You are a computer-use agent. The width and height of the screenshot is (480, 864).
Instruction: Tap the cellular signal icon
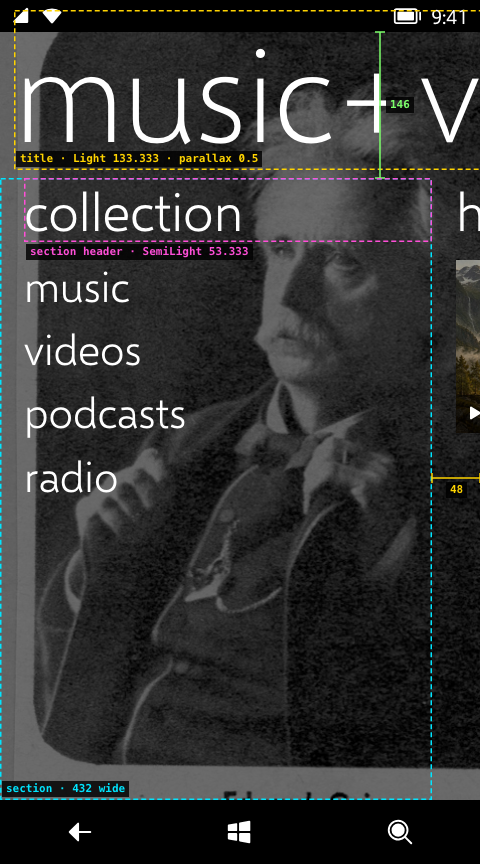point(21,17)
